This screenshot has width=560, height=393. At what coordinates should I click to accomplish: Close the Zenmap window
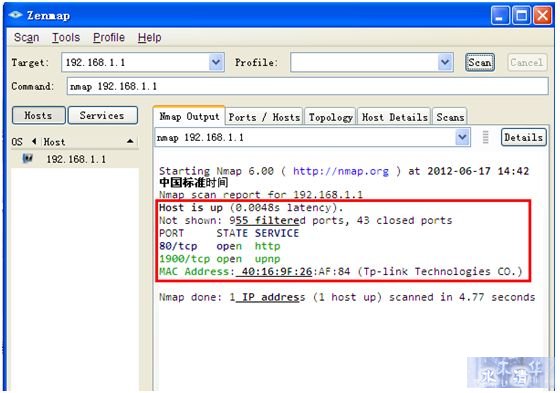(x=542, y=15)
